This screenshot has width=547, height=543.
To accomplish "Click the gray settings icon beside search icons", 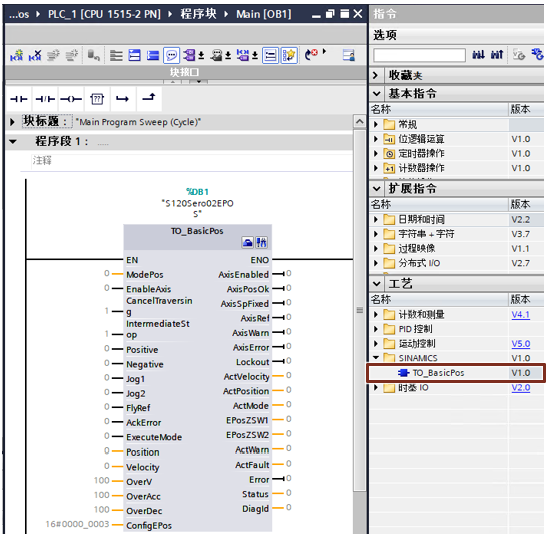I will click(x=519, y=54).
